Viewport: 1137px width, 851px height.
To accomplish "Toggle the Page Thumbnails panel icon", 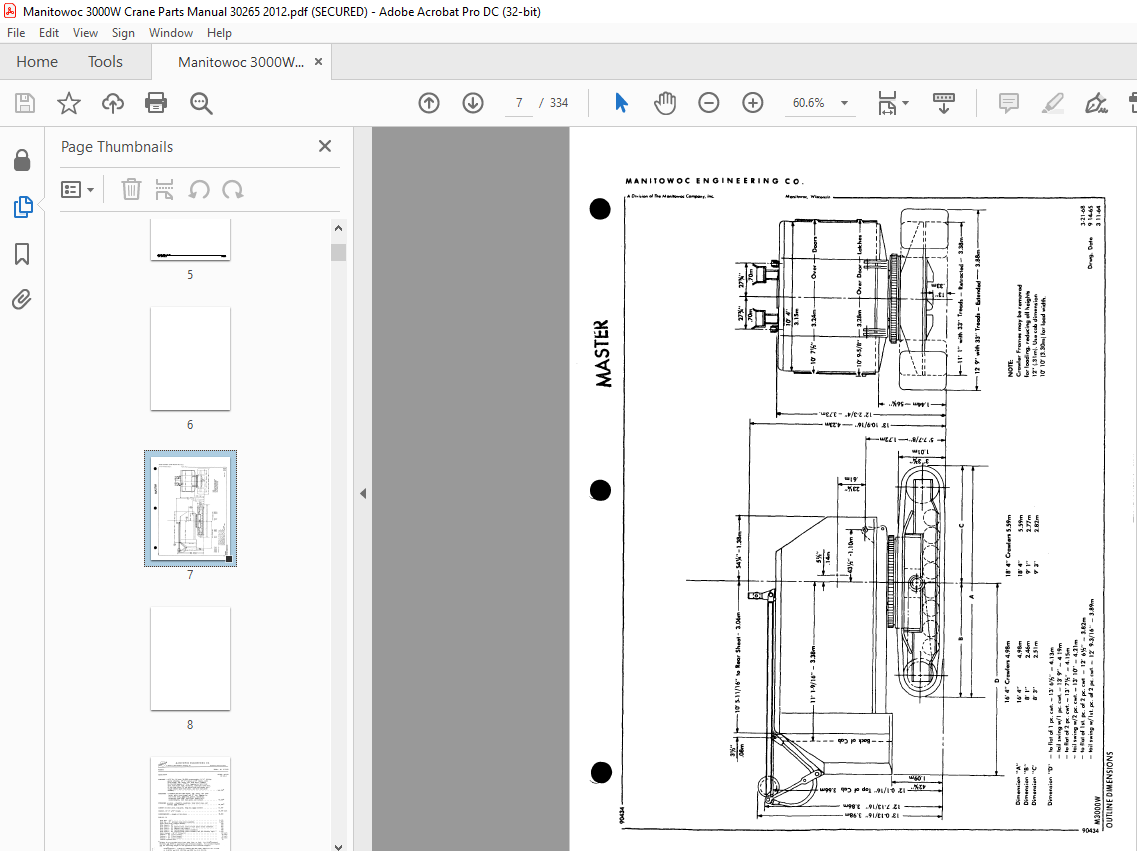I will (x=22, y=207).
